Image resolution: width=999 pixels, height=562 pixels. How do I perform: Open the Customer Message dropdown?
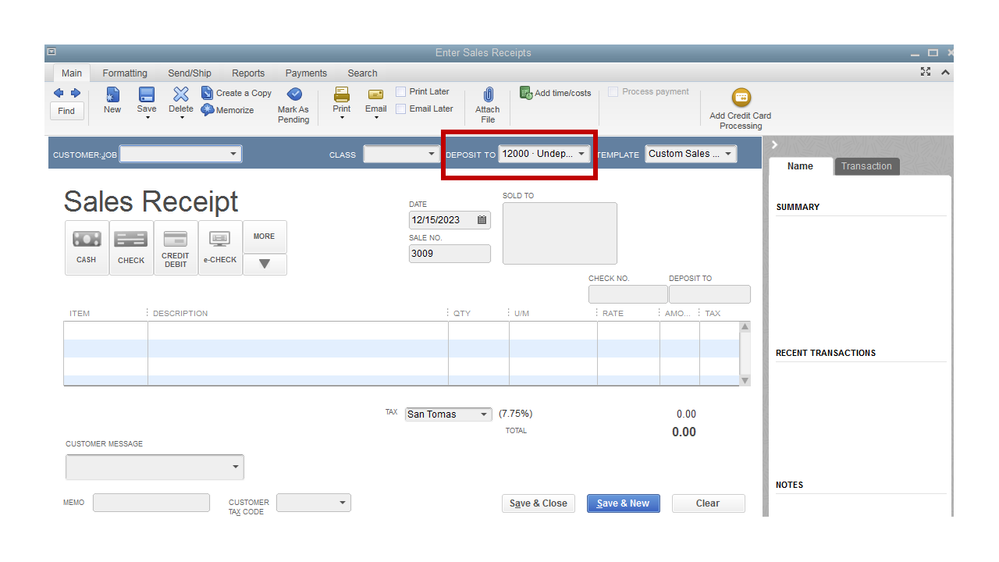(x=235, y=467)
